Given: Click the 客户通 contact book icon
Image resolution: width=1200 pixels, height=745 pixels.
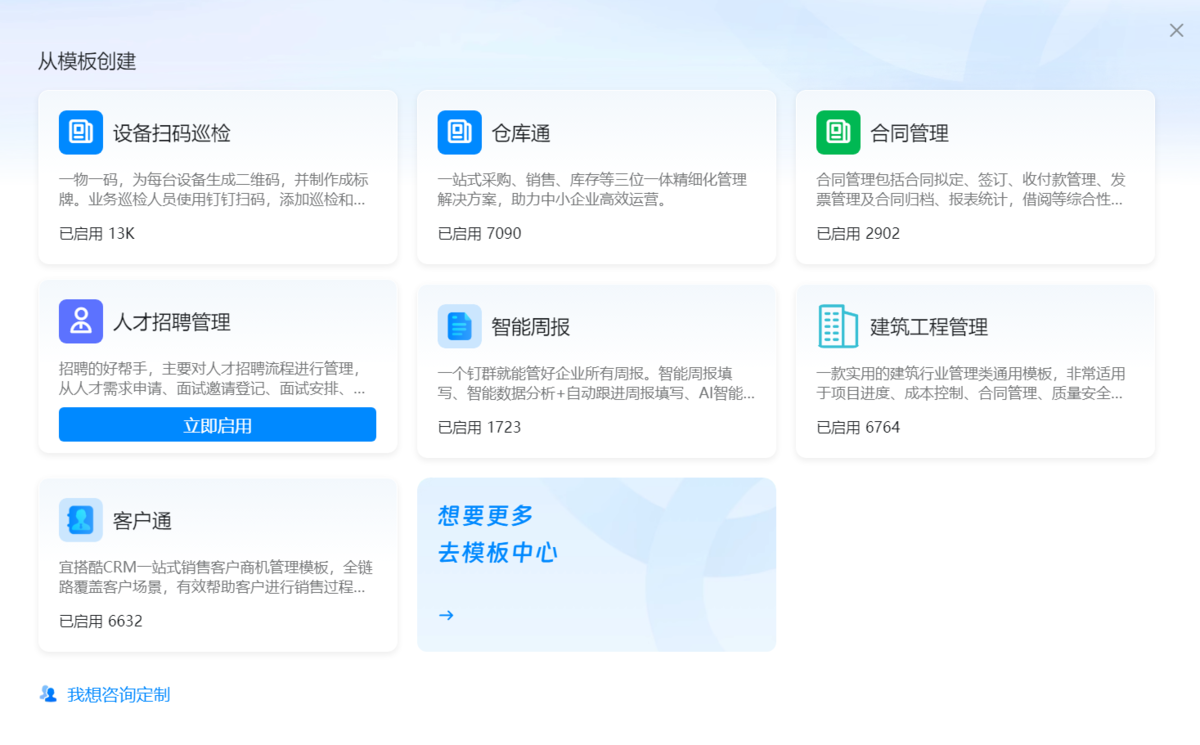Looking at the screenshot, I should 81,520.
